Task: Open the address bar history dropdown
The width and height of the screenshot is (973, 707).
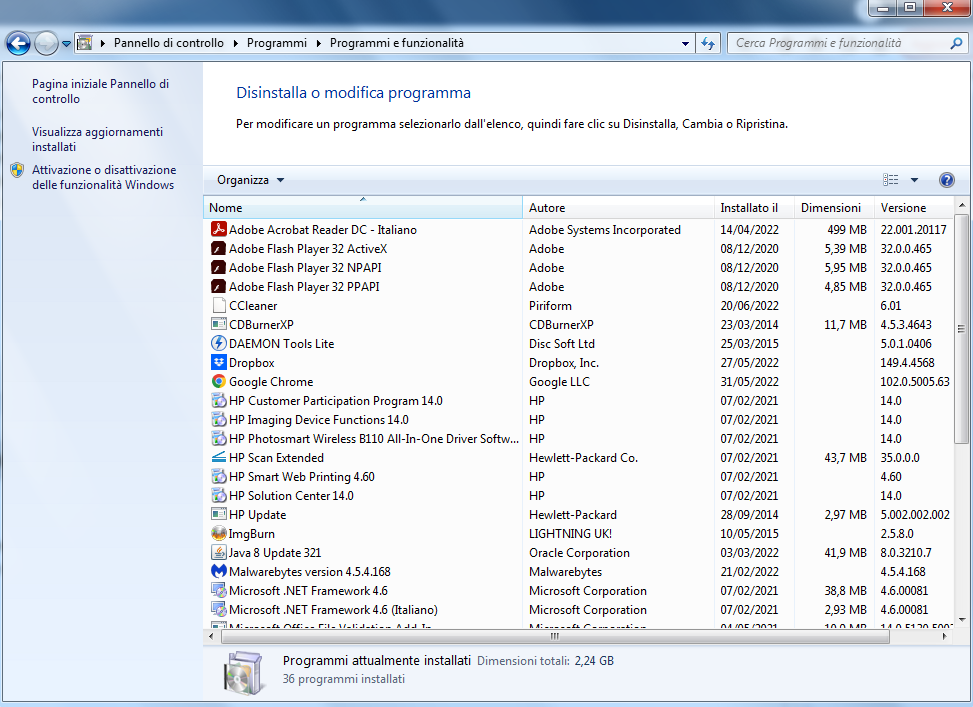Action: click(685, 44)
